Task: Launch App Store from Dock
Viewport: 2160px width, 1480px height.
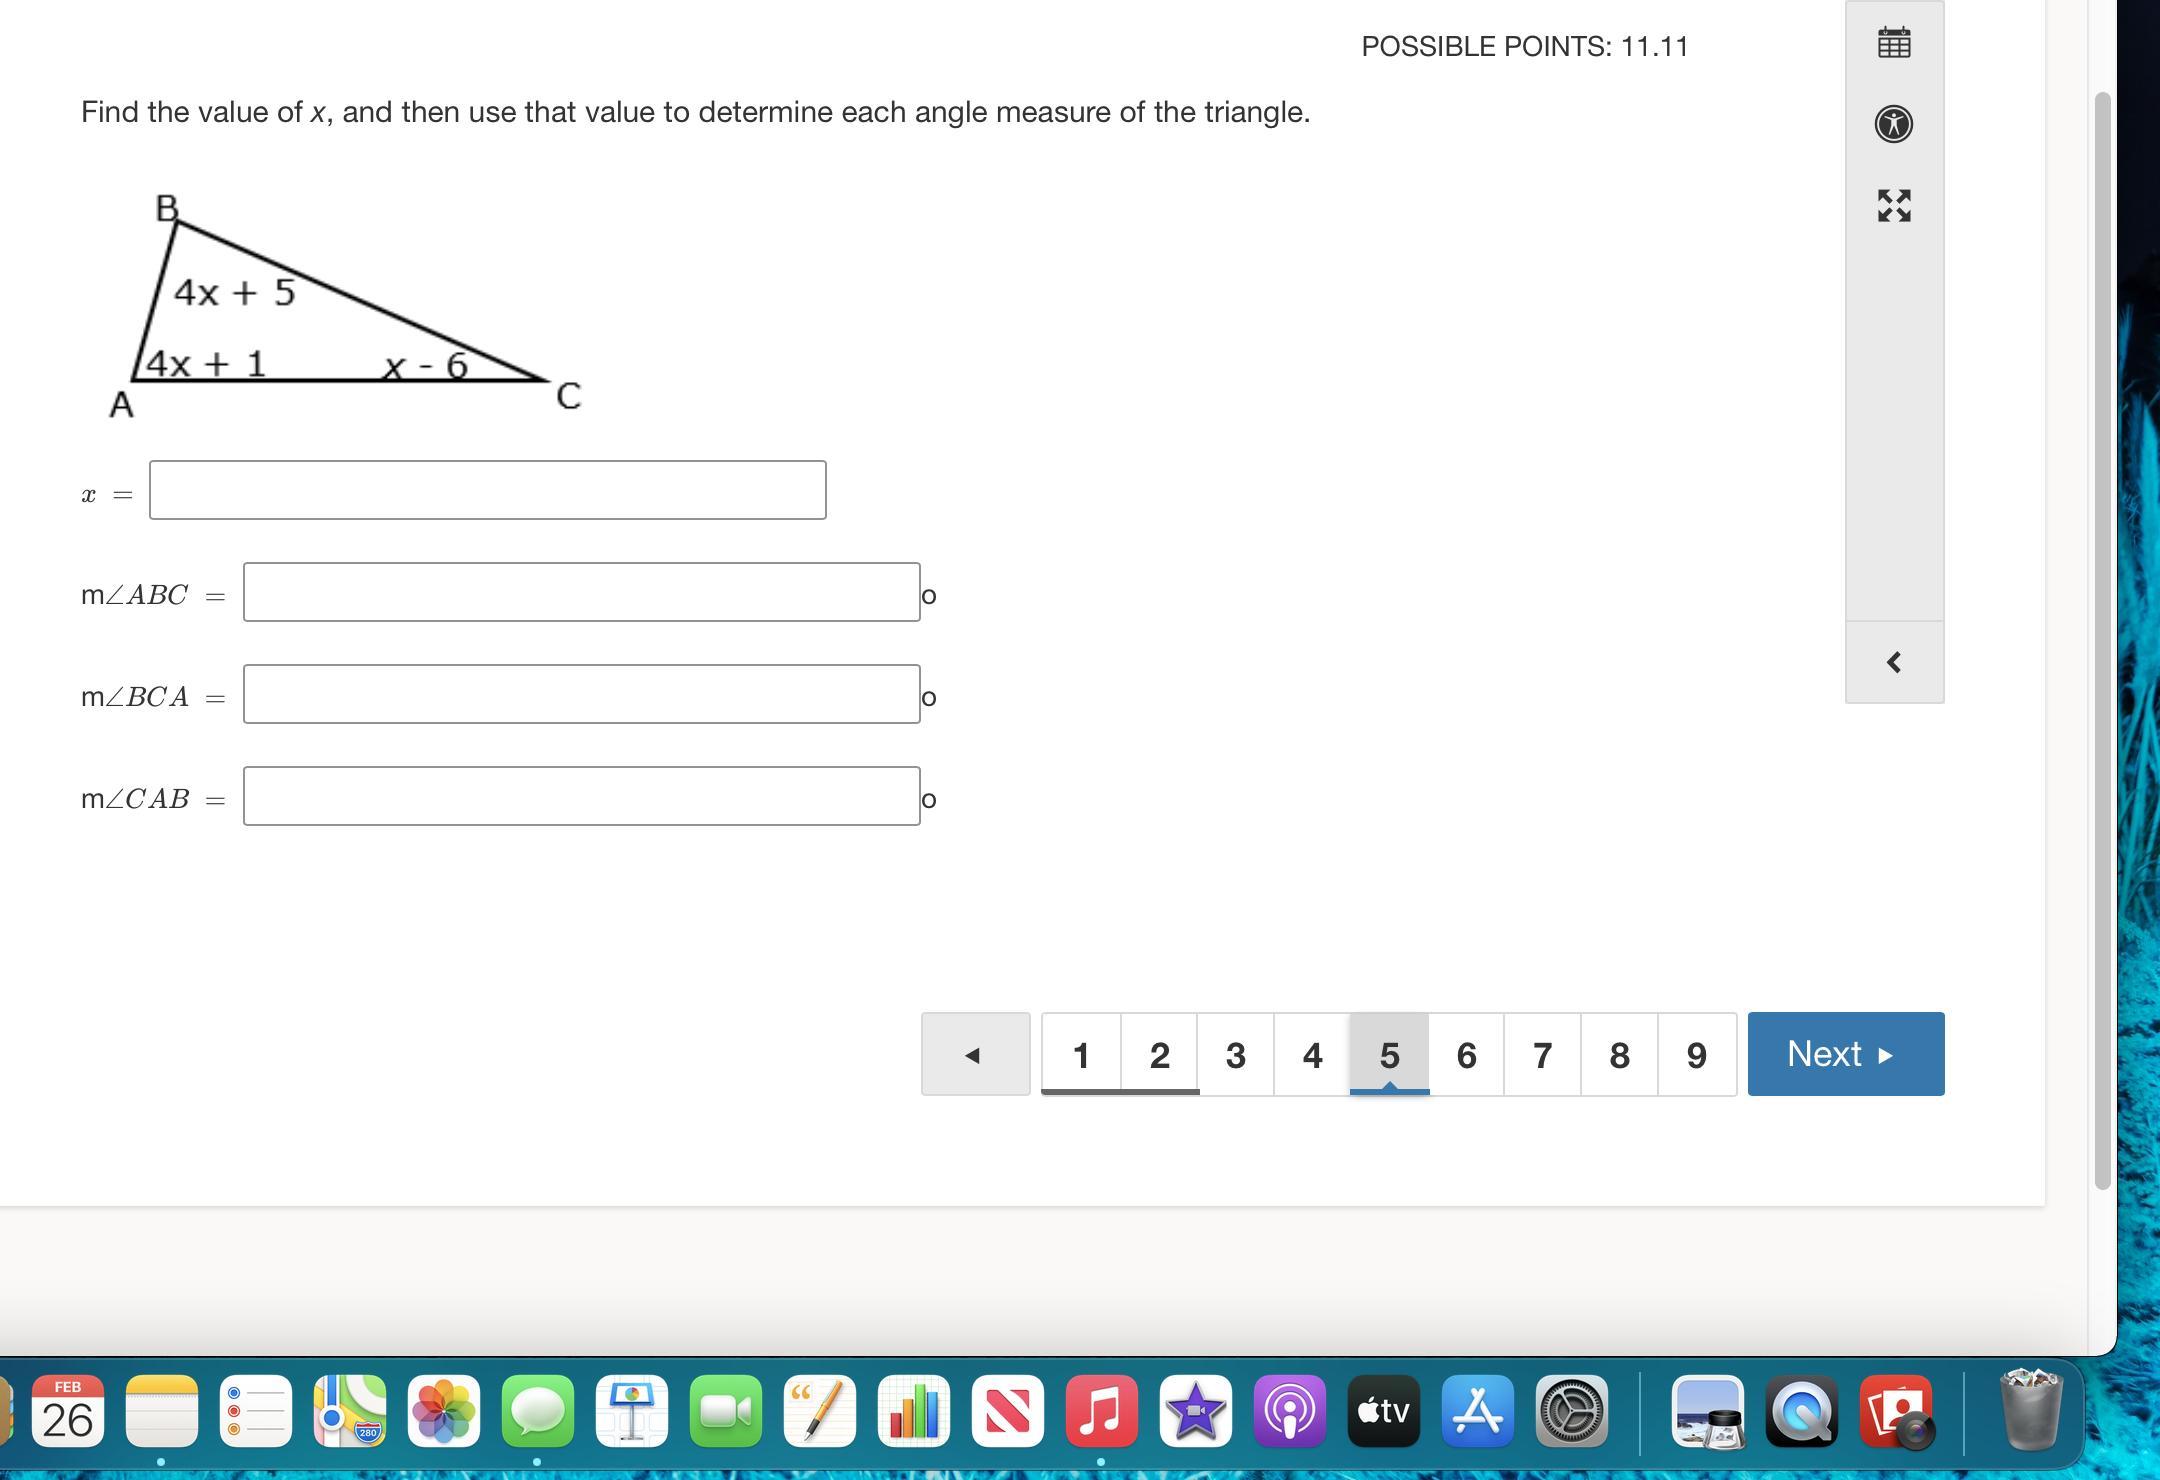Action: [x=1477, y=1411]
